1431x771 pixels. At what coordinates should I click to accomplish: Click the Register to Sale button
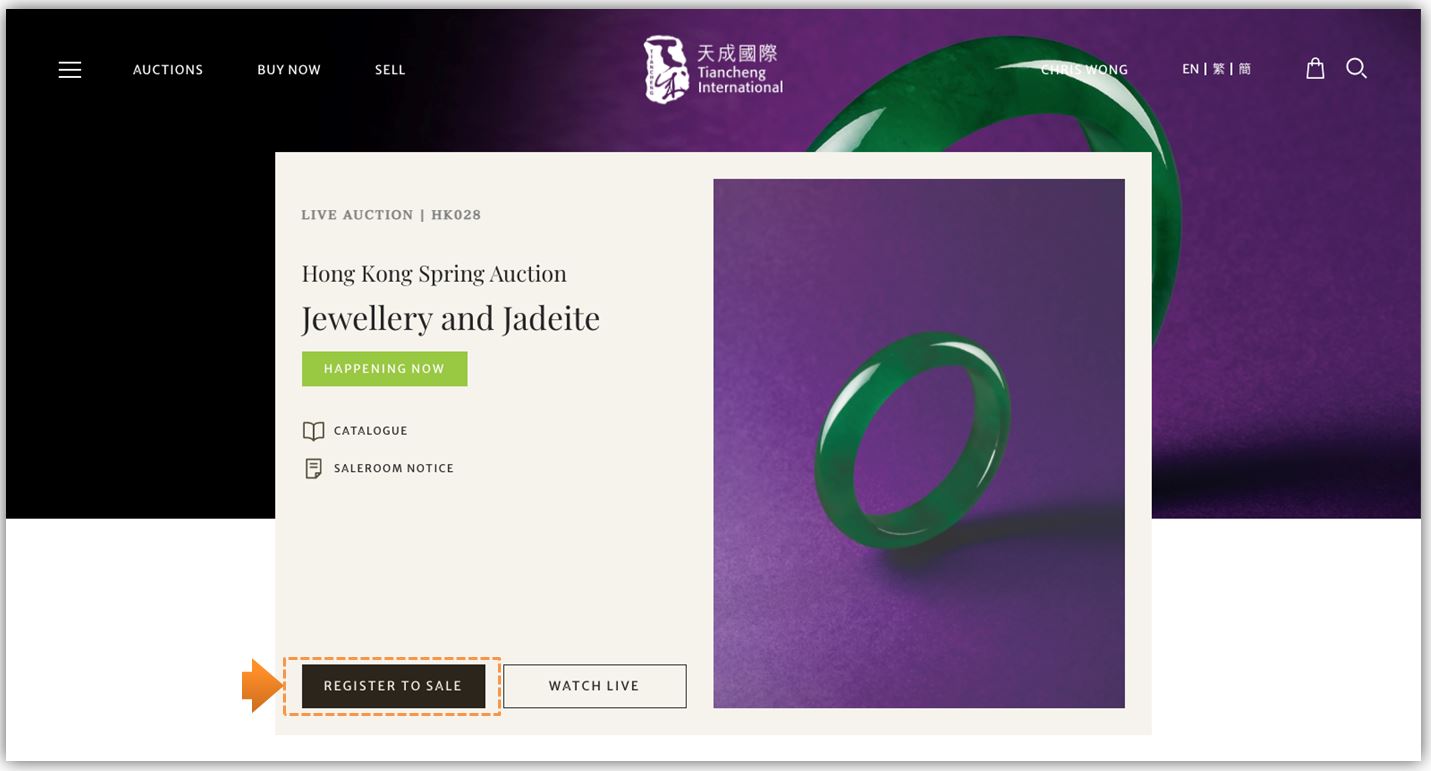tap(393, 686)
